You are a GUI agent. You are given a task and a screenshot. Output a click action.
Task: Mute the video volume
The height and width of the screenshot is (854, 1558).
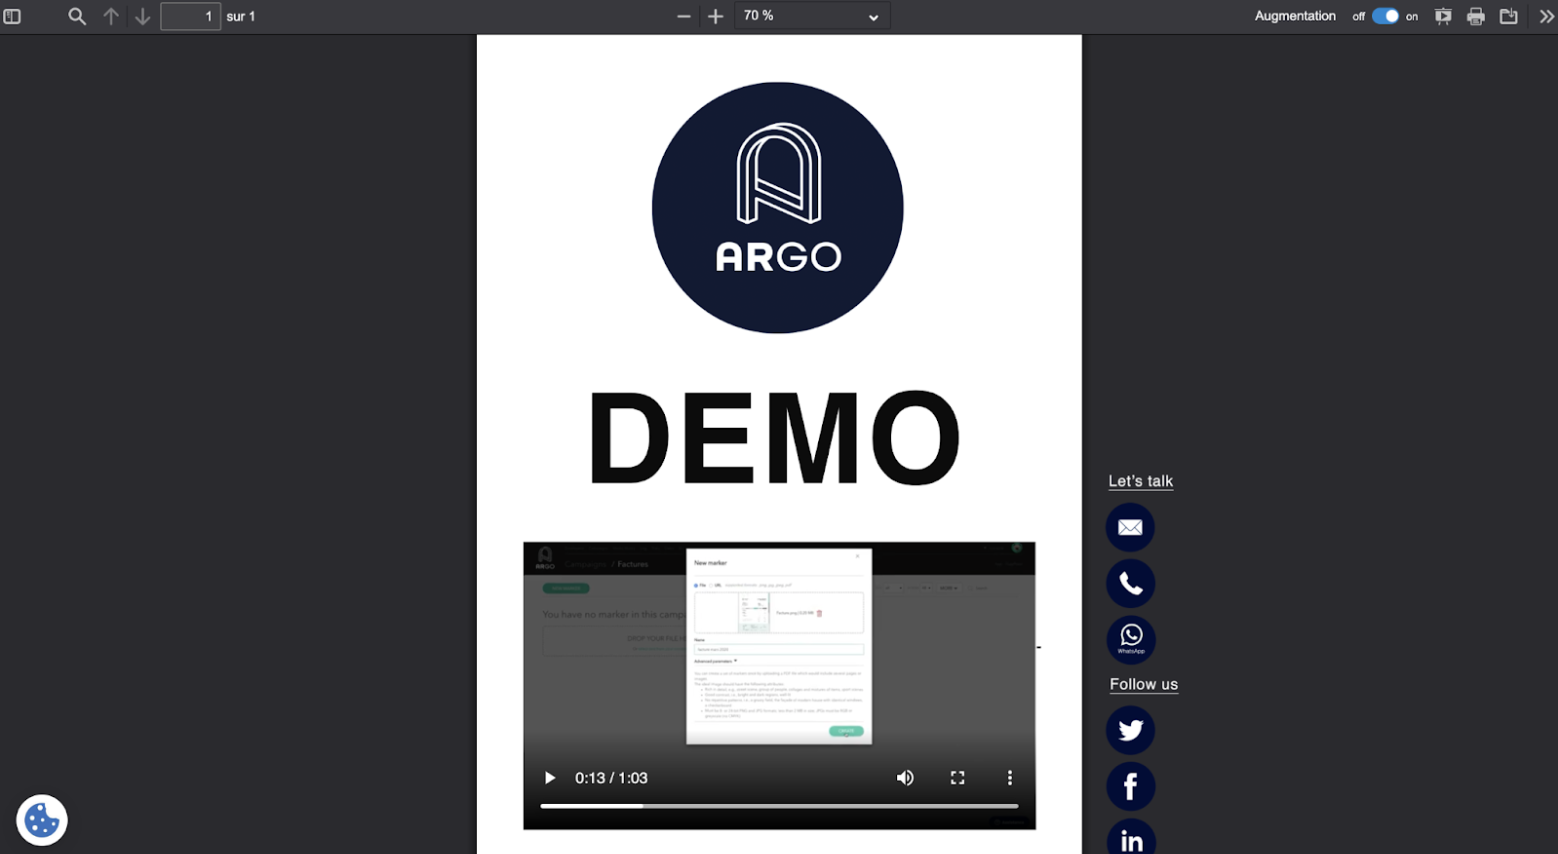click(905, 778)
